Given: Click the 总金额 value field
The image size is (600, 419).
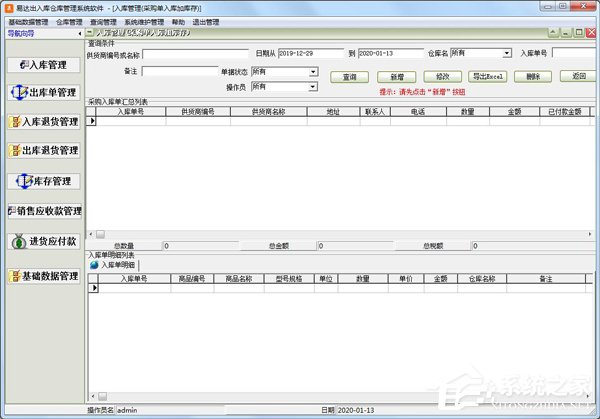Looking at the screenshot, I should (x=355, y=246).
